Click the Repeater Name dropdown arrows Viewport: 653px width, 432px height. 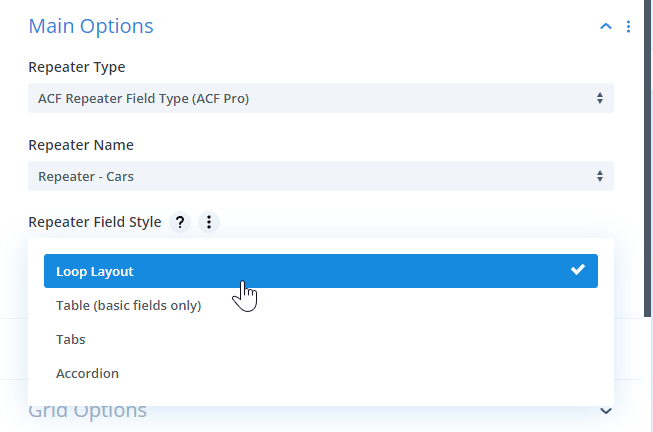click(599, 176)
